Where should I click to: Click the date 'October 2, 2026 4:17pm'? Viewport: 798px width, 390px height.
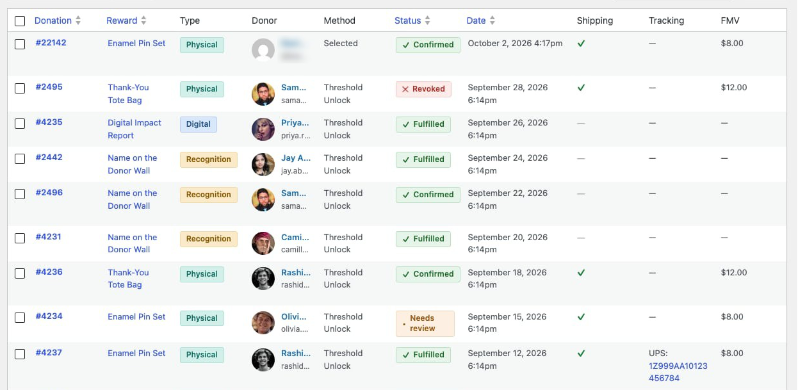point(515,43)
